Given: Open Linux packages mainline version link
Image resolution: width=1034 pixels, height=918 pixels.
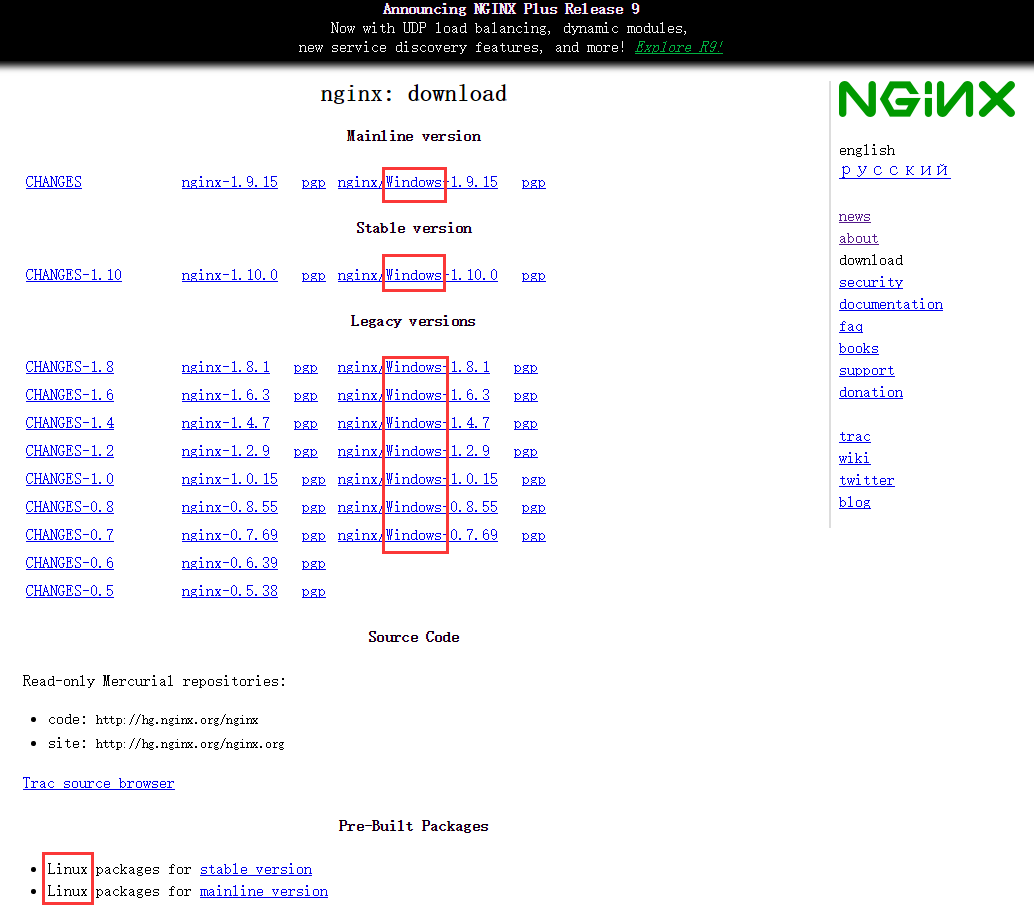Looking at the screenshot, I should pyautogui.click(x=264, y=892).
